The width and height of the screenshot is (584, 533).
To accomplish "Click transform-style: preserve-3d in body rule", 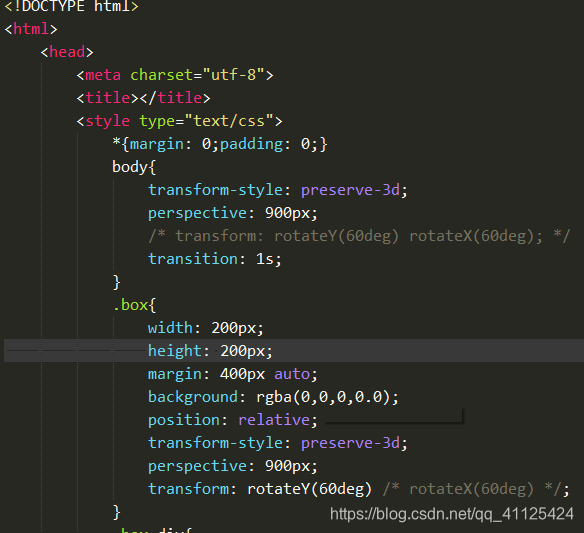I will pos(278,190).
